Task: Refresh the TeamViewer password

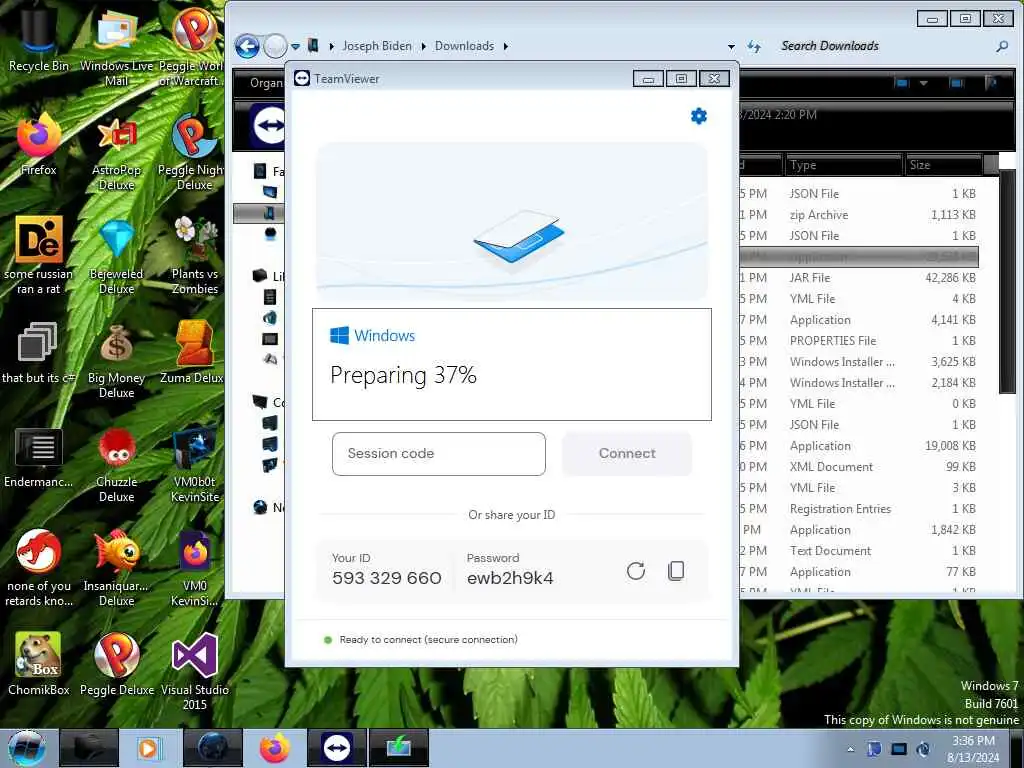Action: (x=635, y=571)
